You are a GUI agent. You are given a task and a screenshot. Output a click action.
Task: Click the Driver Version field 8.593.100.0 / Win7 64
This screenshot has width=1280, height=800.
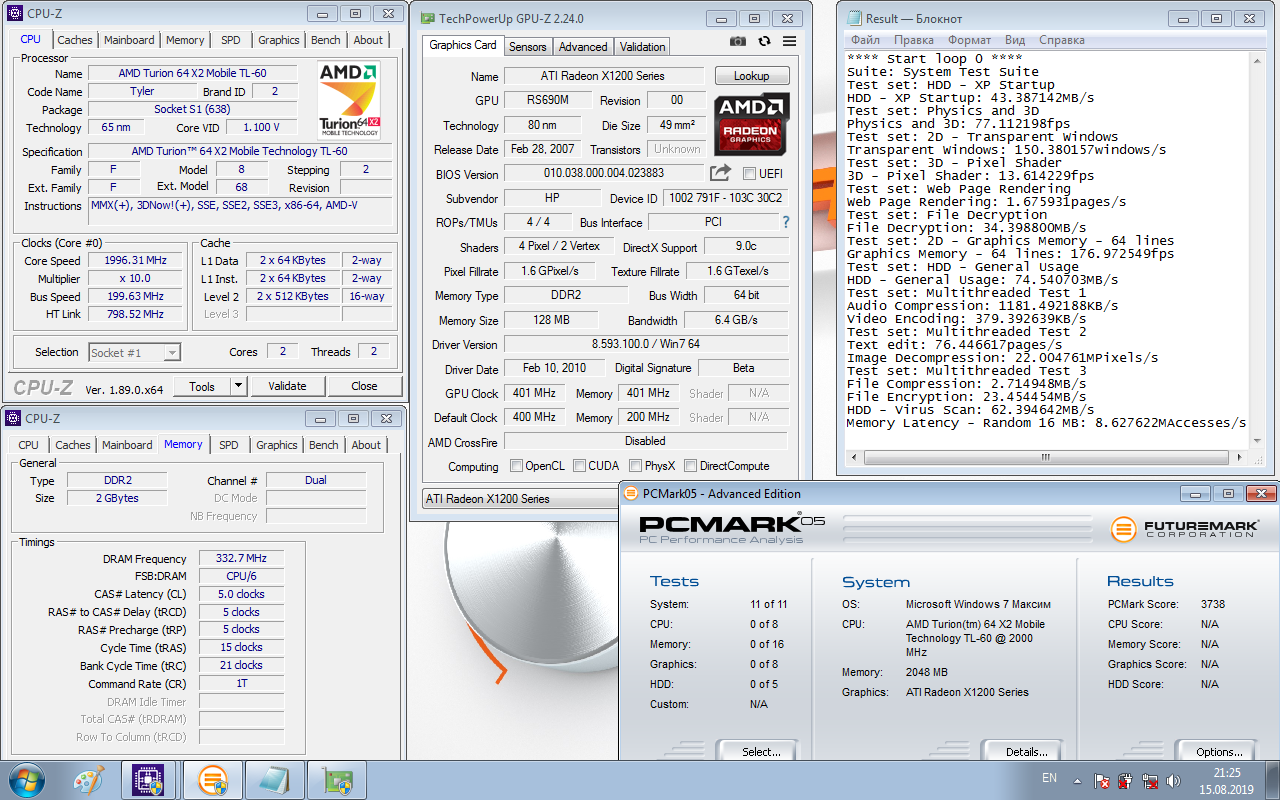click(645, 344)
